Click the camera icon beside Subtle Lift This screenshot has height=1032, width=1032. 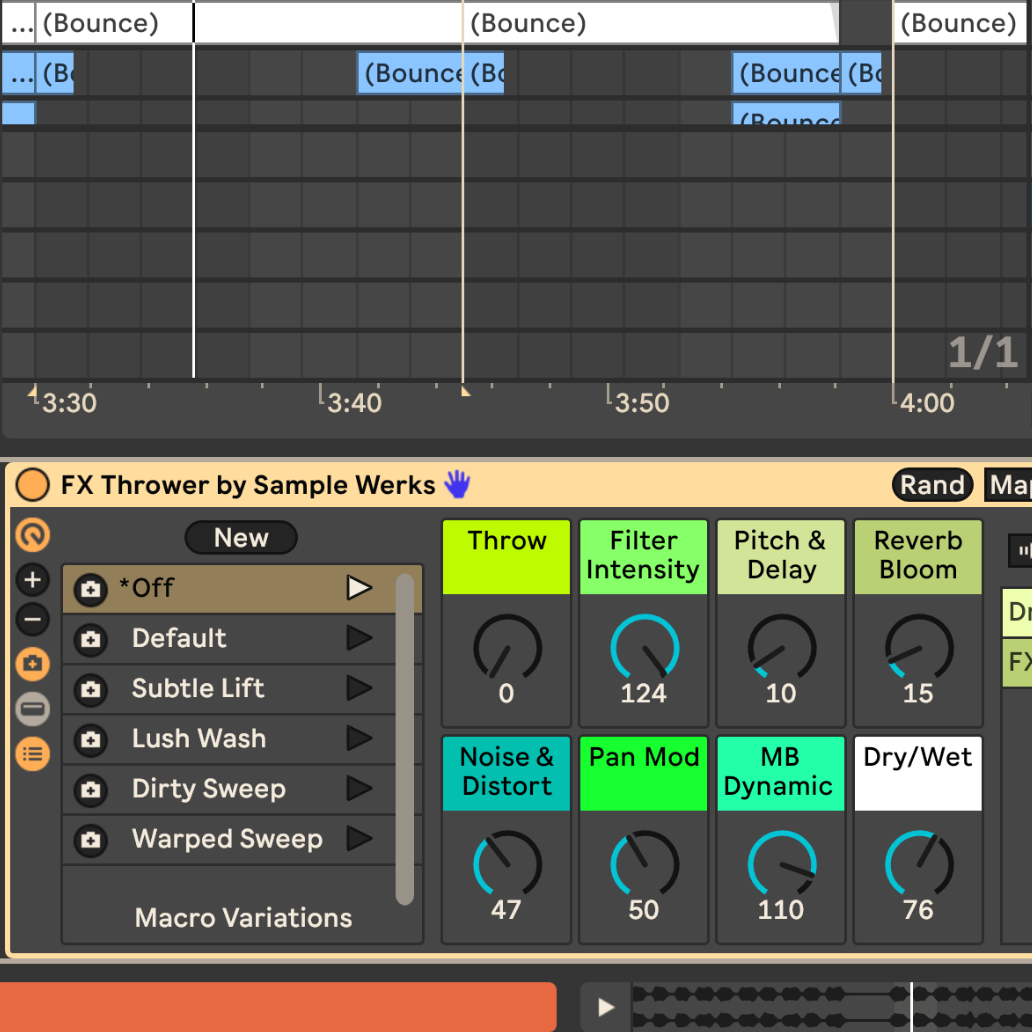click(x=91, y=689)
